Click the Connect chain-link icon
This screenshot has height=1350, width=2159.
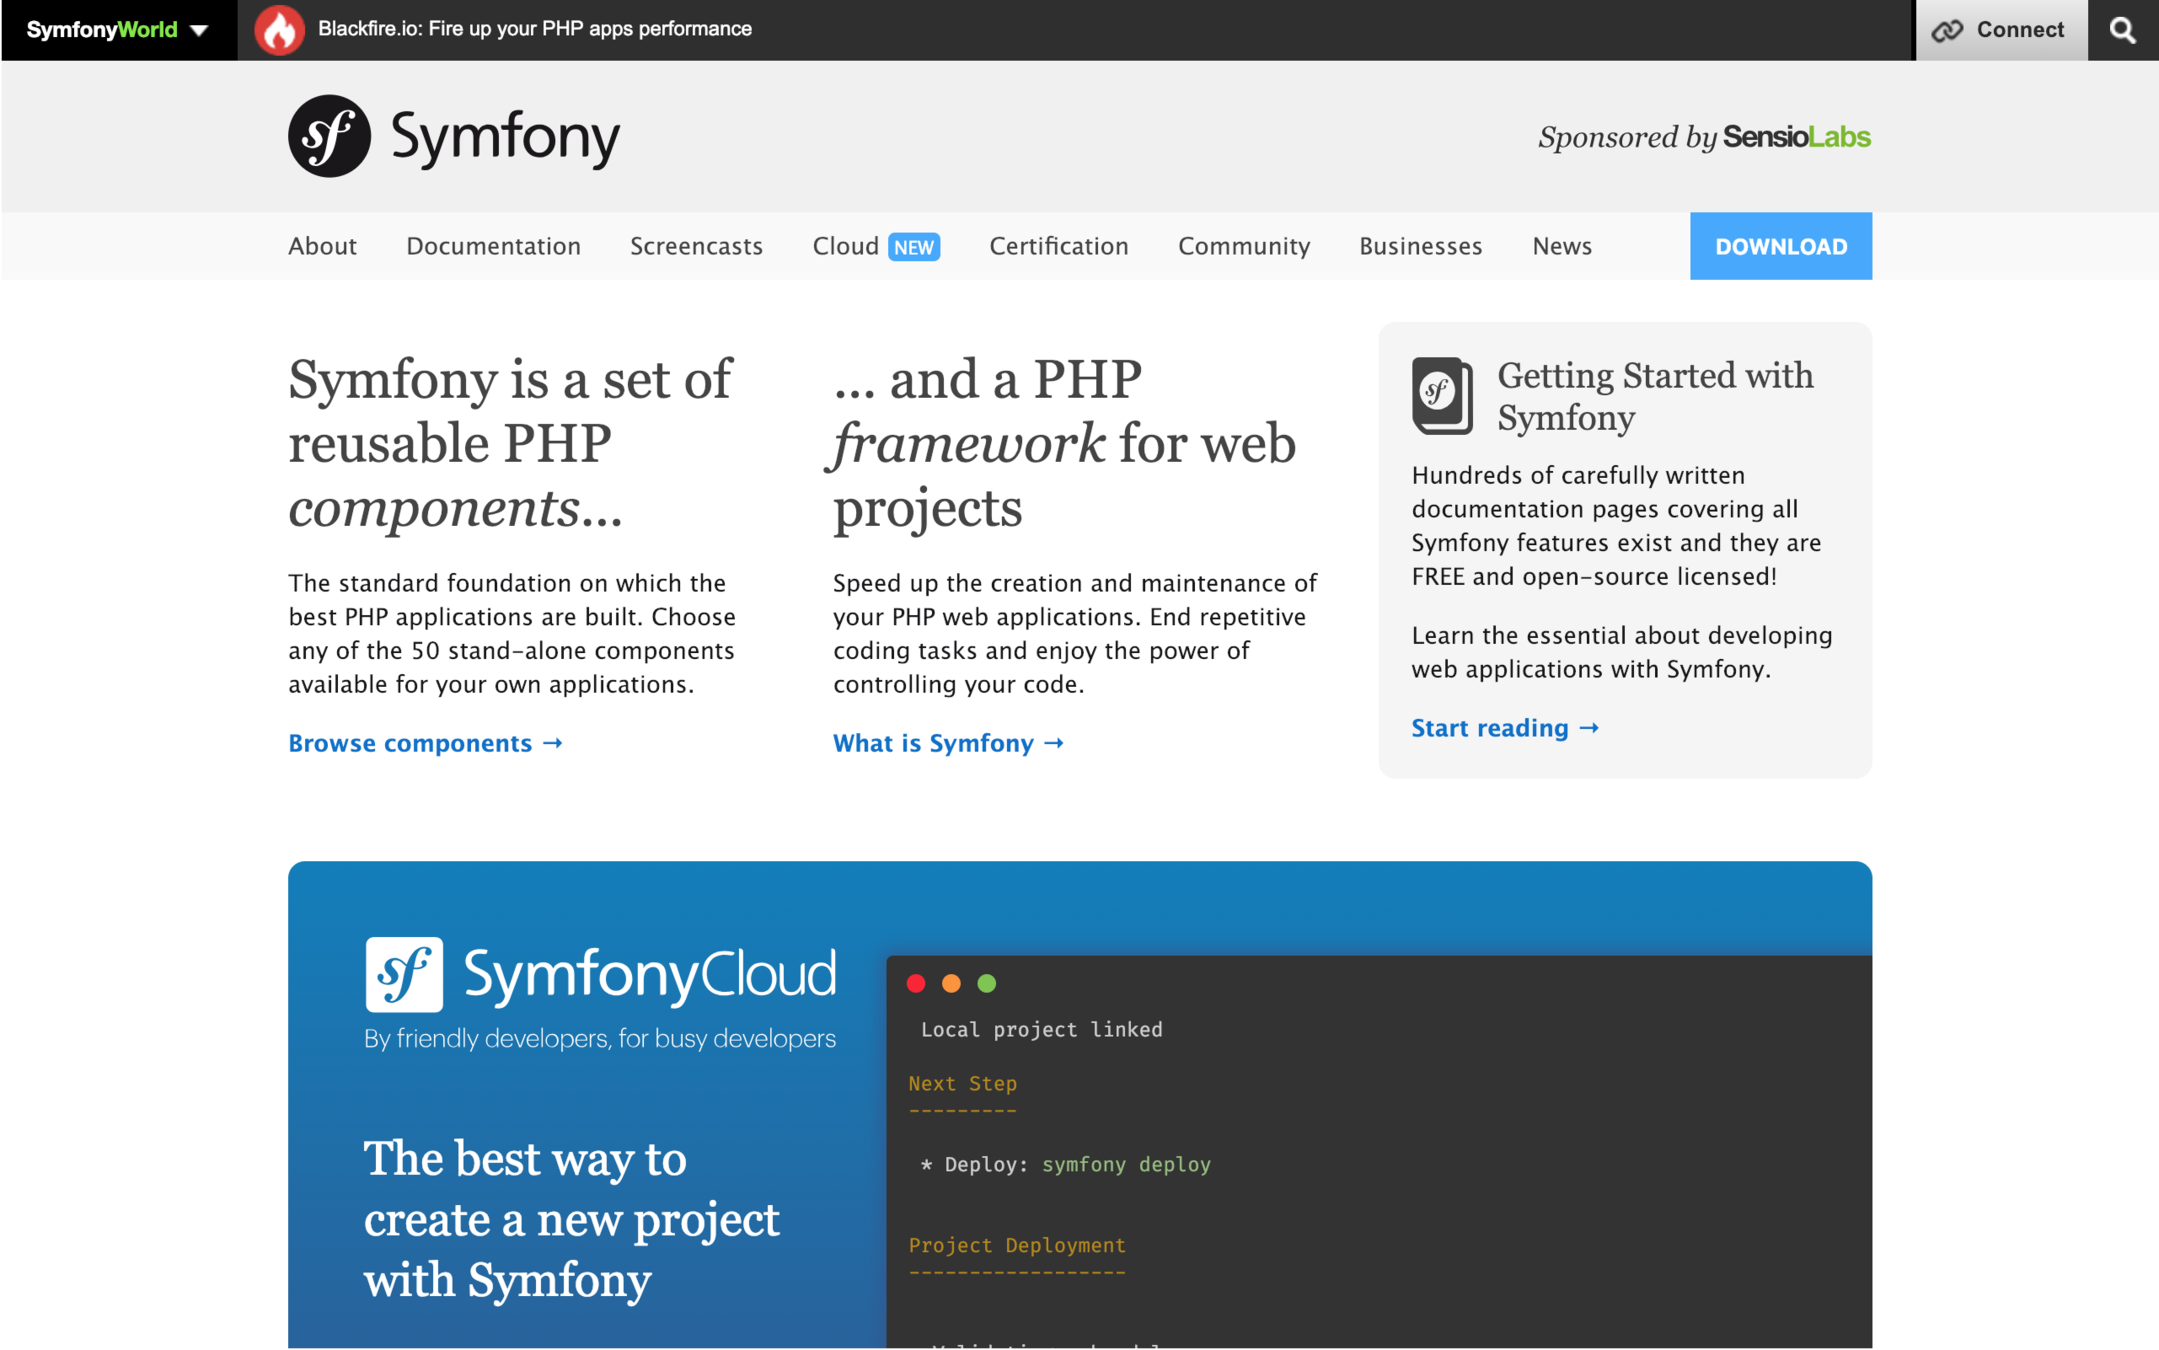pyautogui.click(x=1947, y=30)
